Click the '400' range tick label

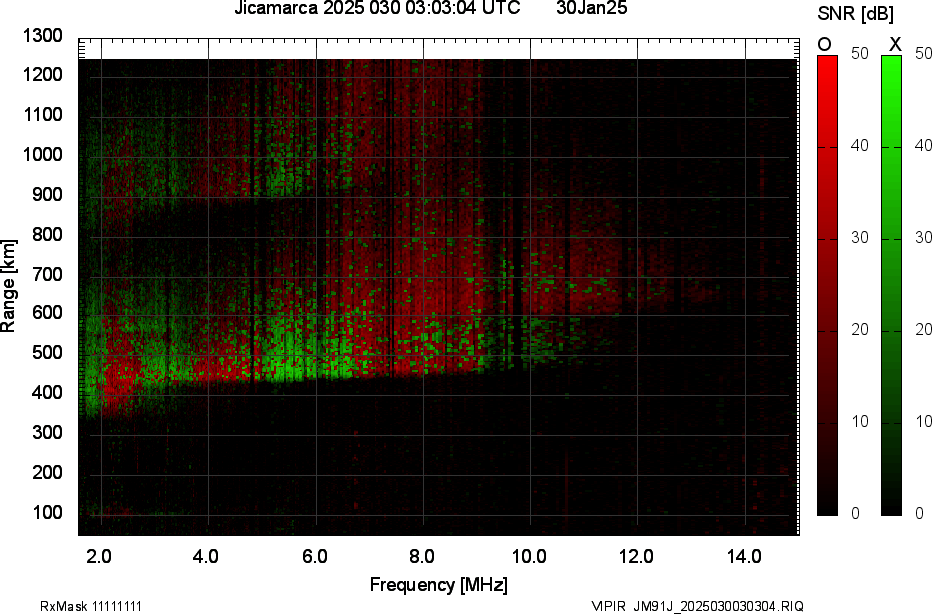pos(47,392)
